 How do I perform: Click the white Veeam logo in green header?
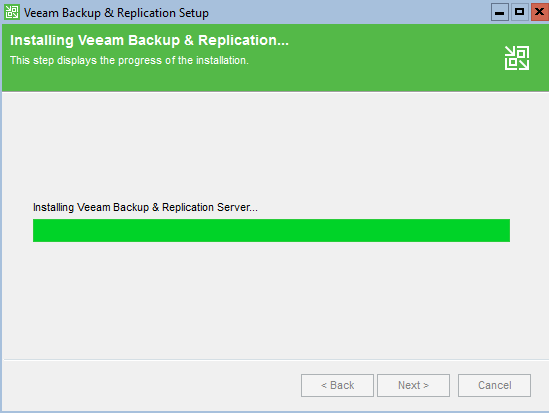coord(517,58)
